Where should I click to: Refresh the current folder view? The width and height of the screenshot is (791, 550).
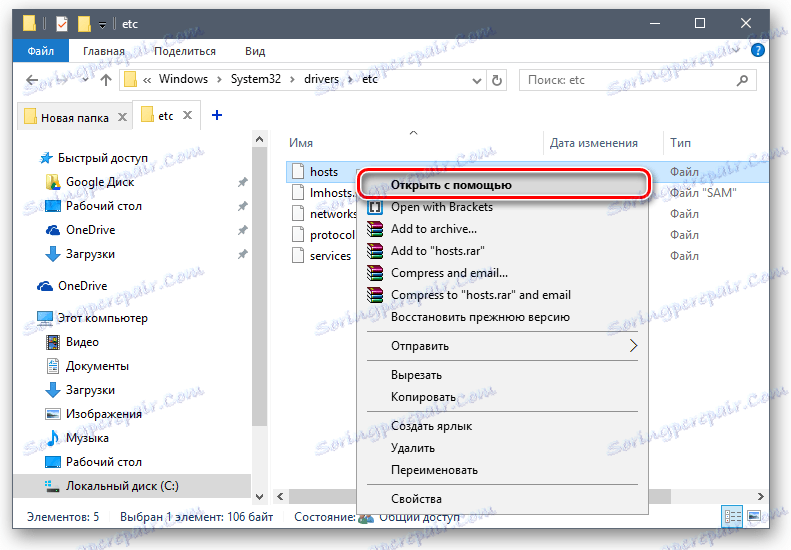497,80
